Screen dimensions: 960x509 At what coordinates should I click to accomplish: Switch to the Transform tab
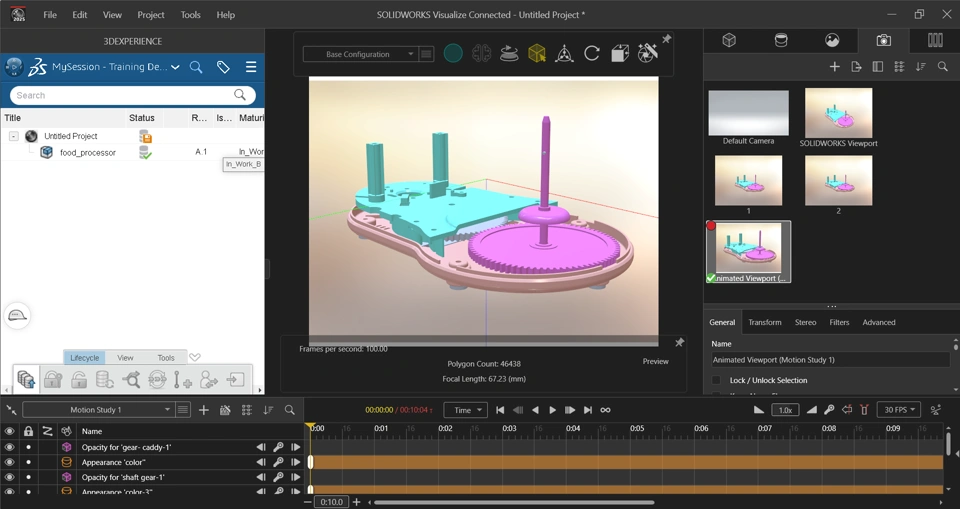[x=764, y=322]
